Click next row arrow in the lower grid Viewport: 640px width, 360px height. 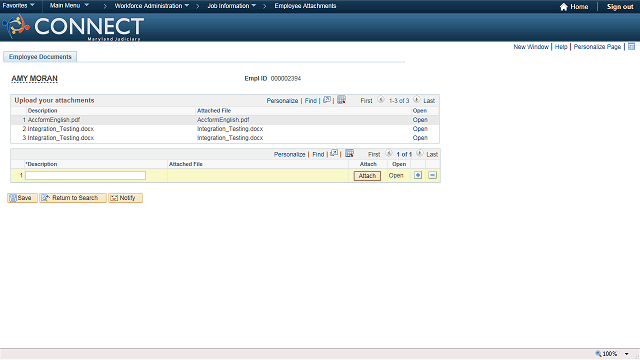(x=420, y=153)
